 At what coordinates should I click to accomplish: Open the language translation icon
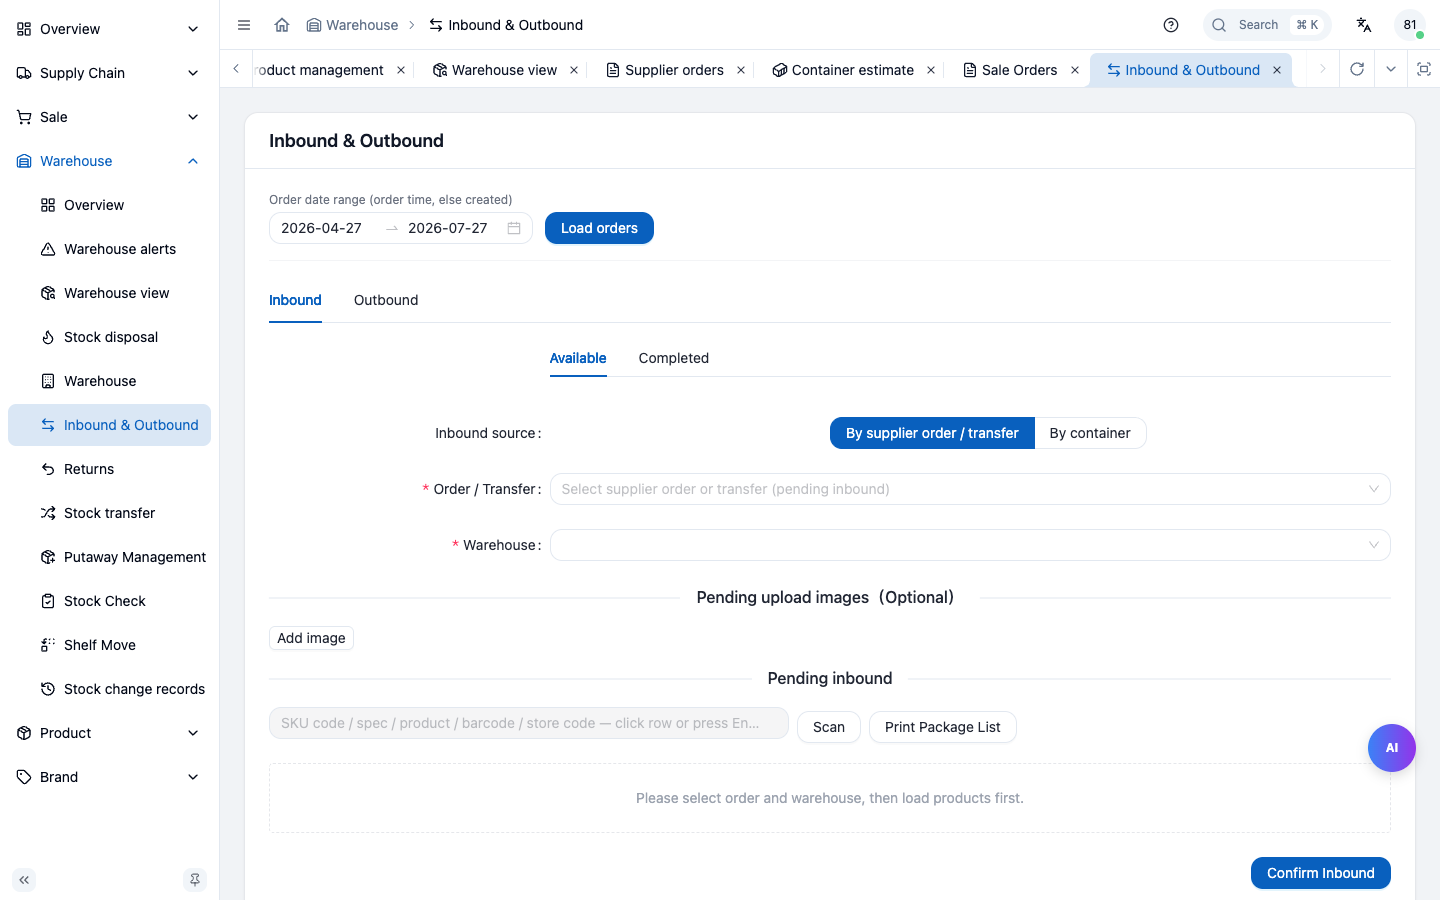pos(1364,25)
